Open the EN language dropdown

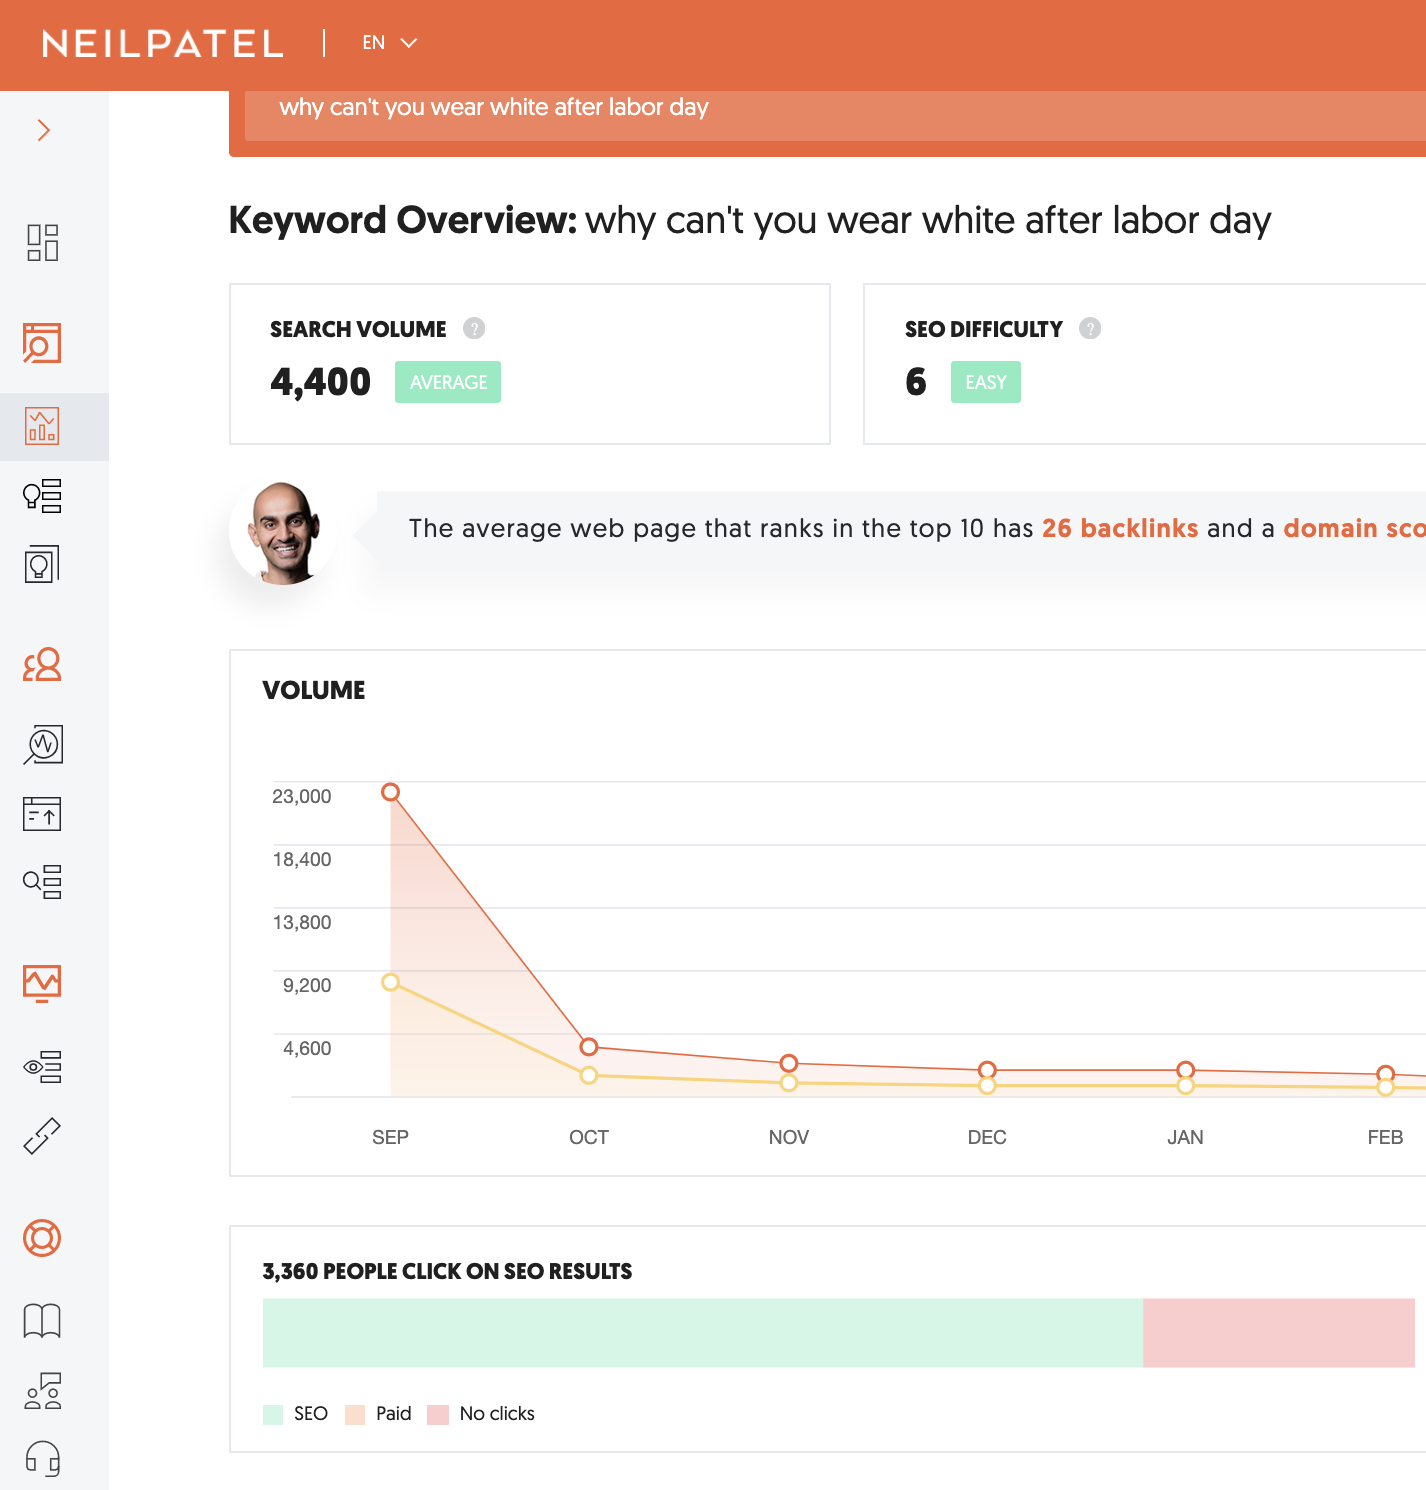tap(389, 43)
